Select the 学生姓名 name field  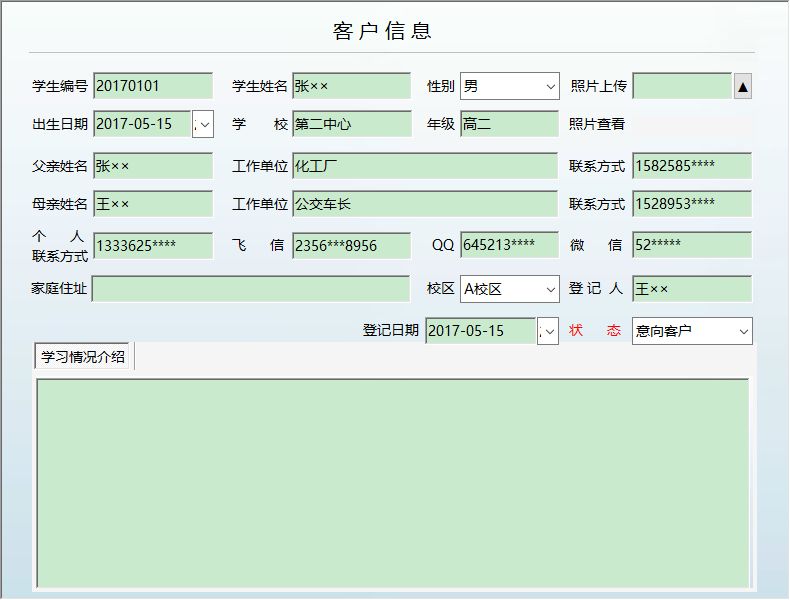(x=351, y=86)
